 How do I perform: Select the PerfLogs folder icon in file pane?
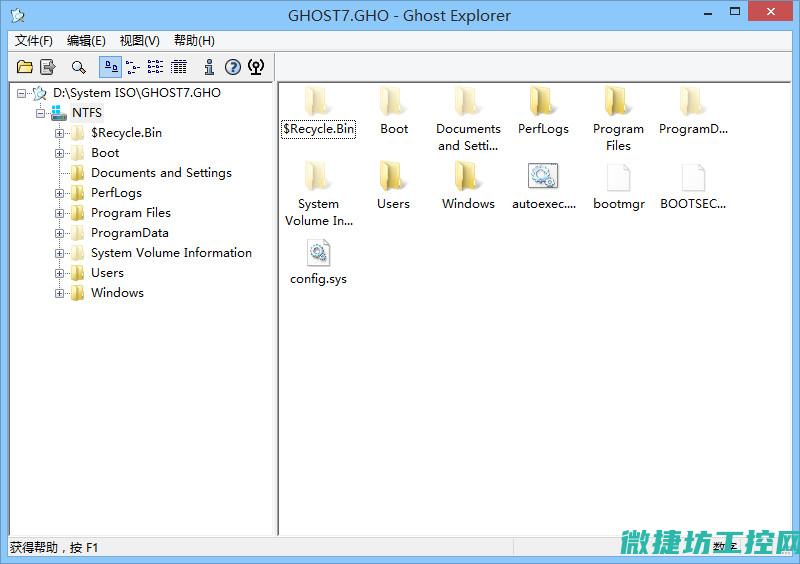pos(543,102)
